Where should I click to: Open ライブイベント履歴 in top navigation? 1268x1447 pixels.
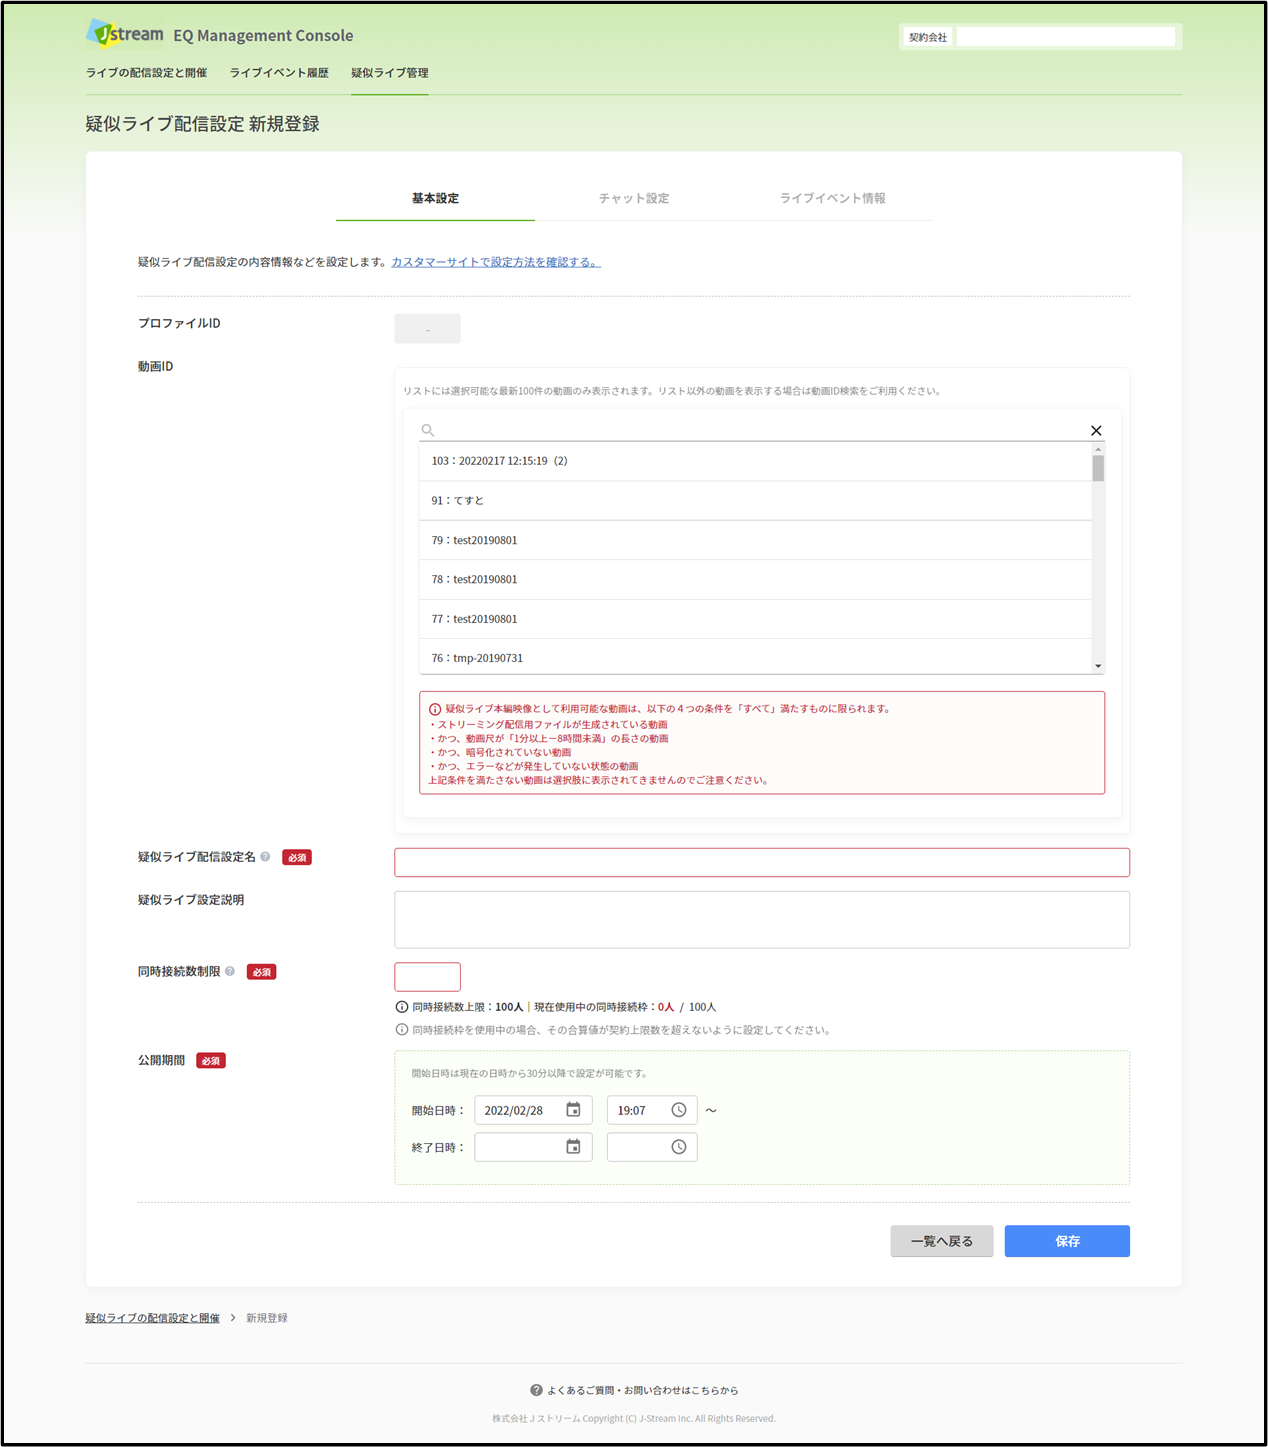coord(279,73)
